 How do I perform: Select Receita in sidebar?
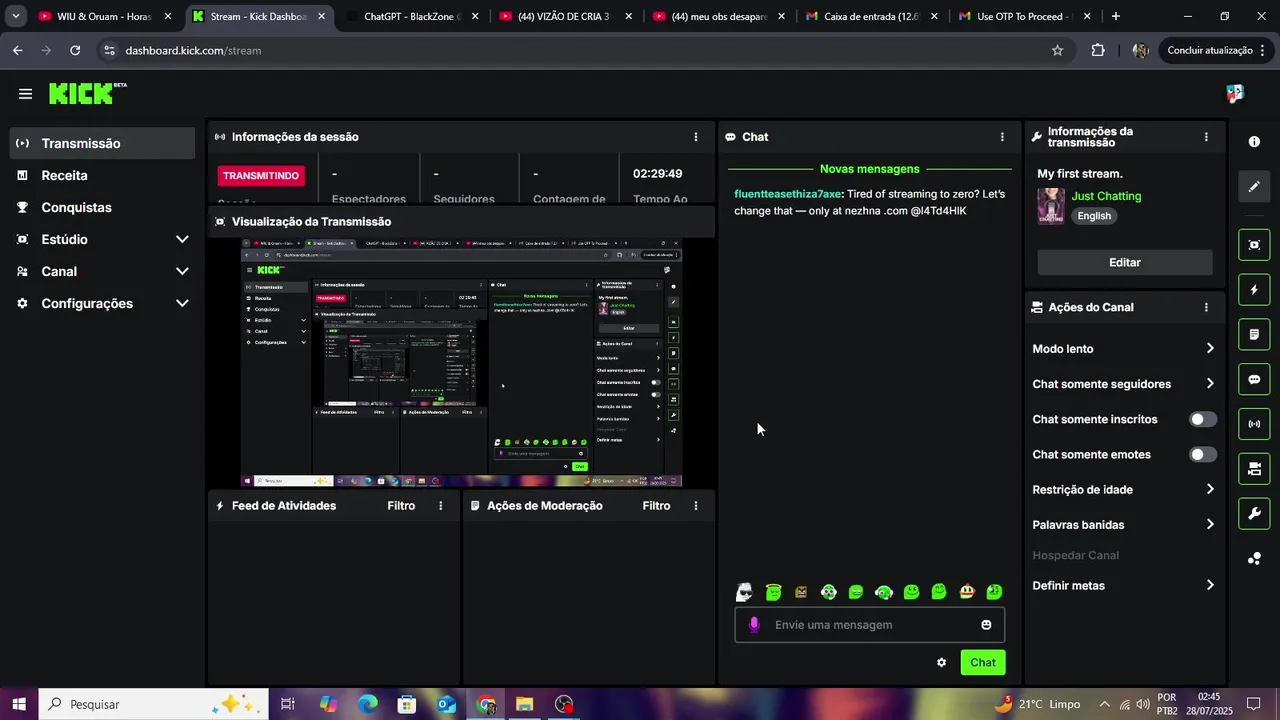(102, 176)
